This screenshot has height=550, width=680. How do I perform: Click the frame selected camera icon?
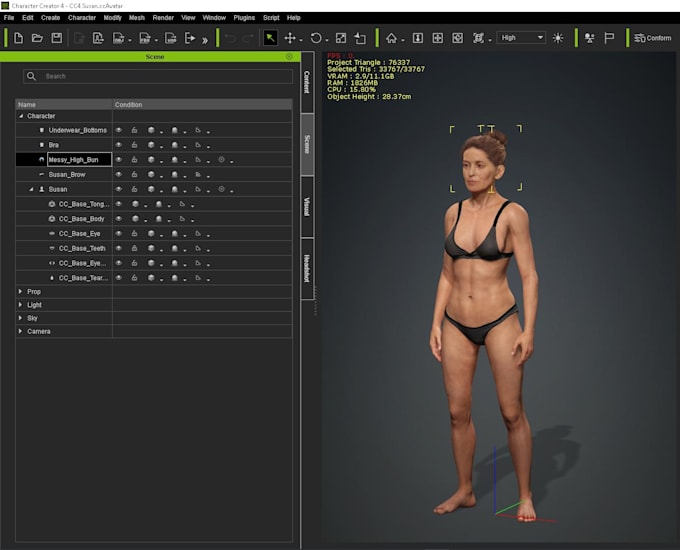pos(478,38)
